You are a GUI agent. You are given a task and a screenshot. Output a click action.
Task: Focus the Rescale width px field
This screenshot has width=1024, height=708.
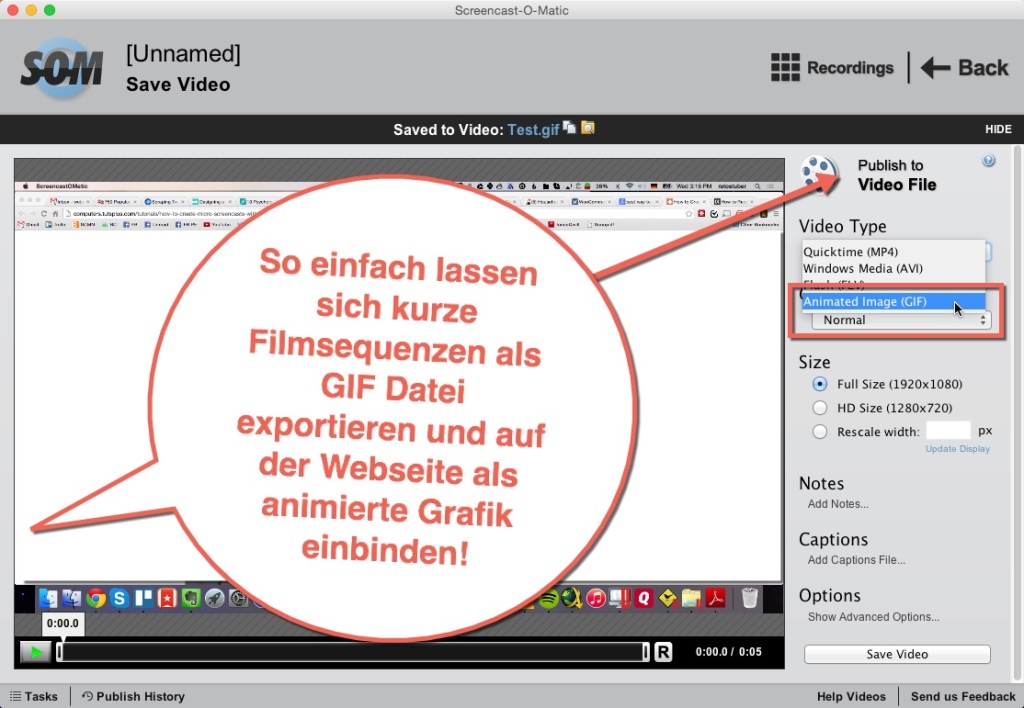948,431
